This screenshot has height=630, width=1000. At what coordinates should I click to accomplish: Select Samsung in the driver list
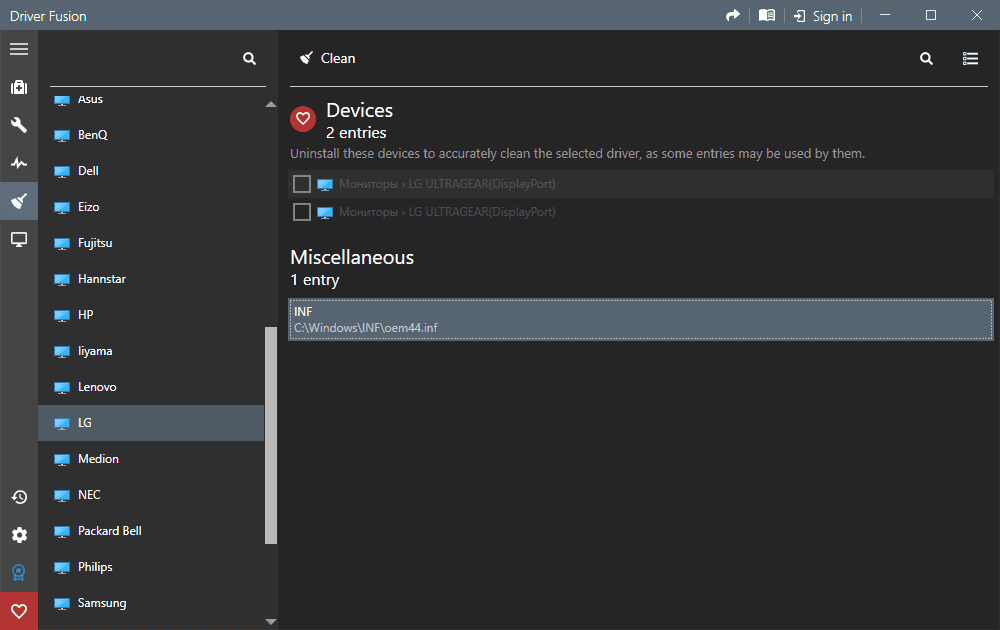[x=102, y=603]
